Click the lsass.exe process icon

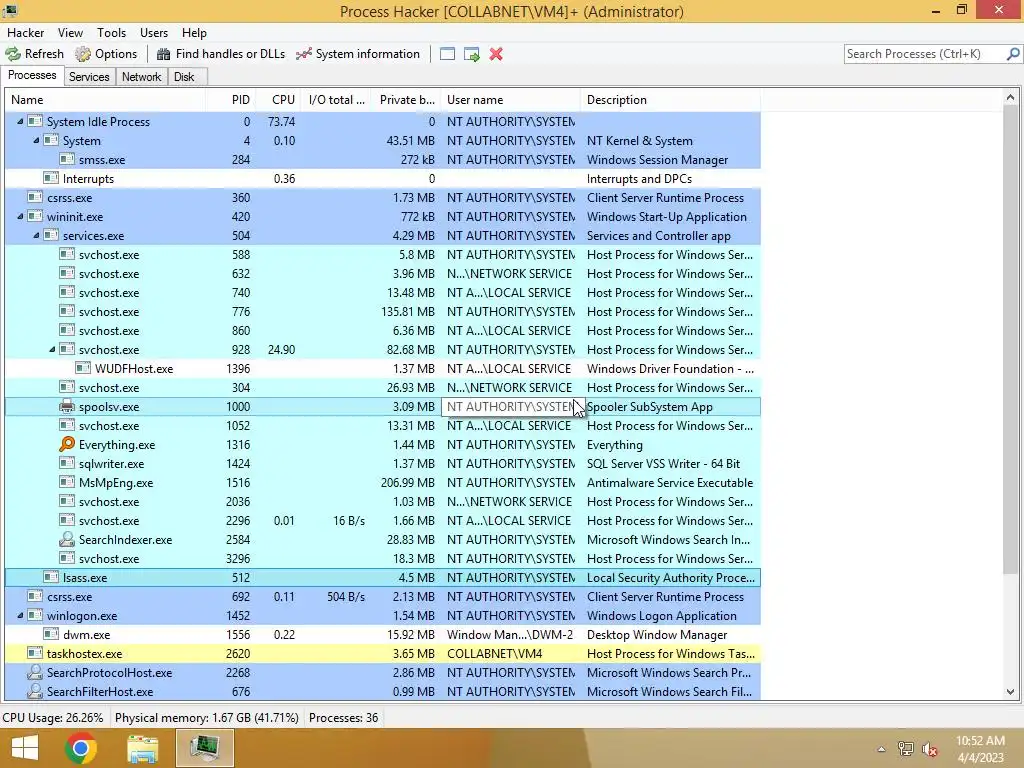51,577
